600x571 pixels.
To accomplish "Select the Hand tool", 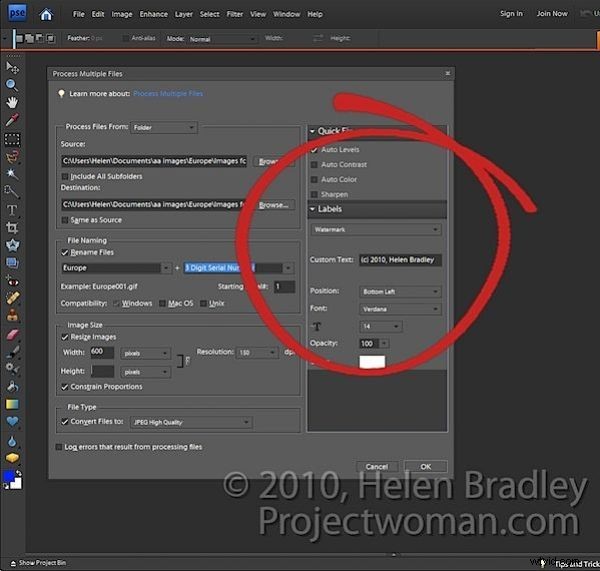I will [12, 103].
